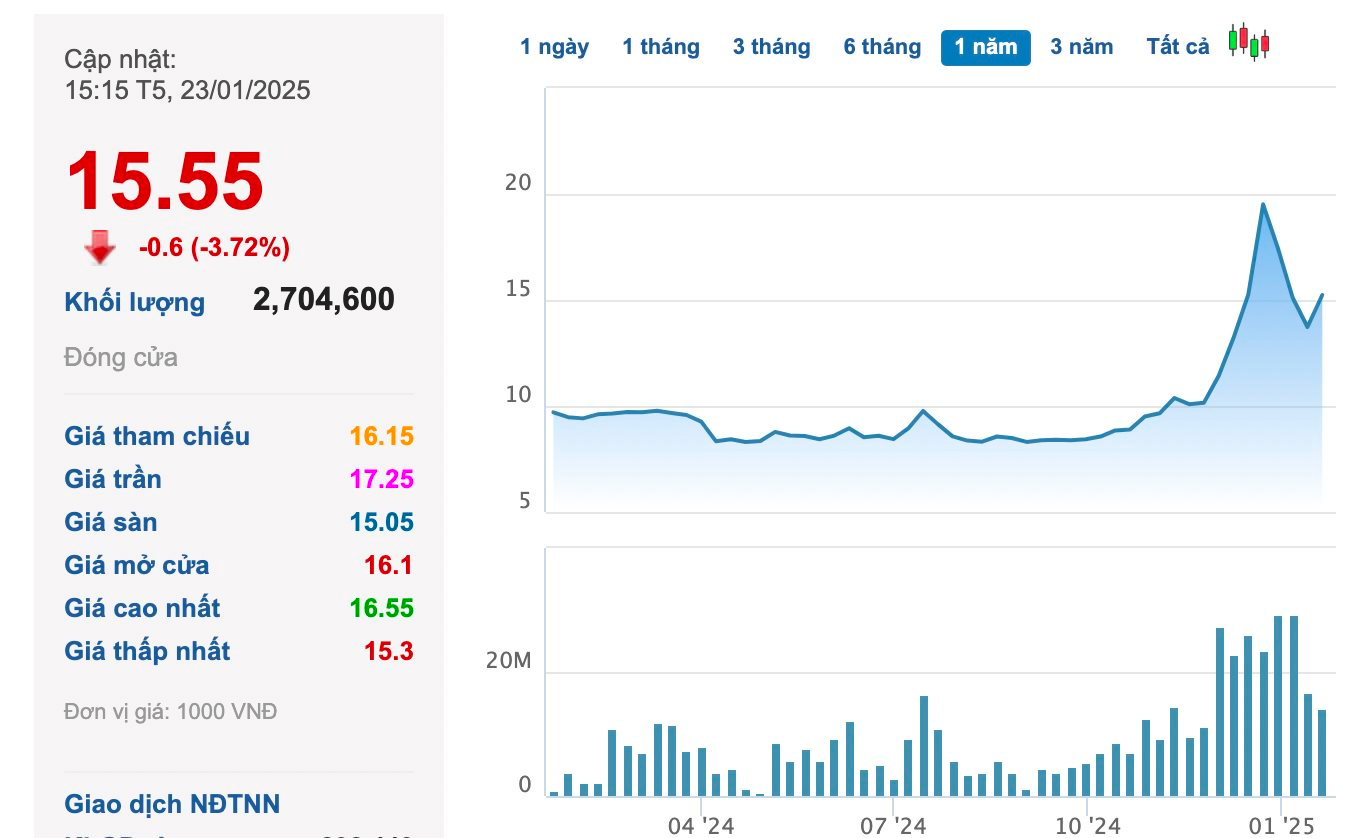The width and height of the screenshot is (1350, 838).
Task: Click the 'Giá sàn' label
Action: [x=111, y=522]
